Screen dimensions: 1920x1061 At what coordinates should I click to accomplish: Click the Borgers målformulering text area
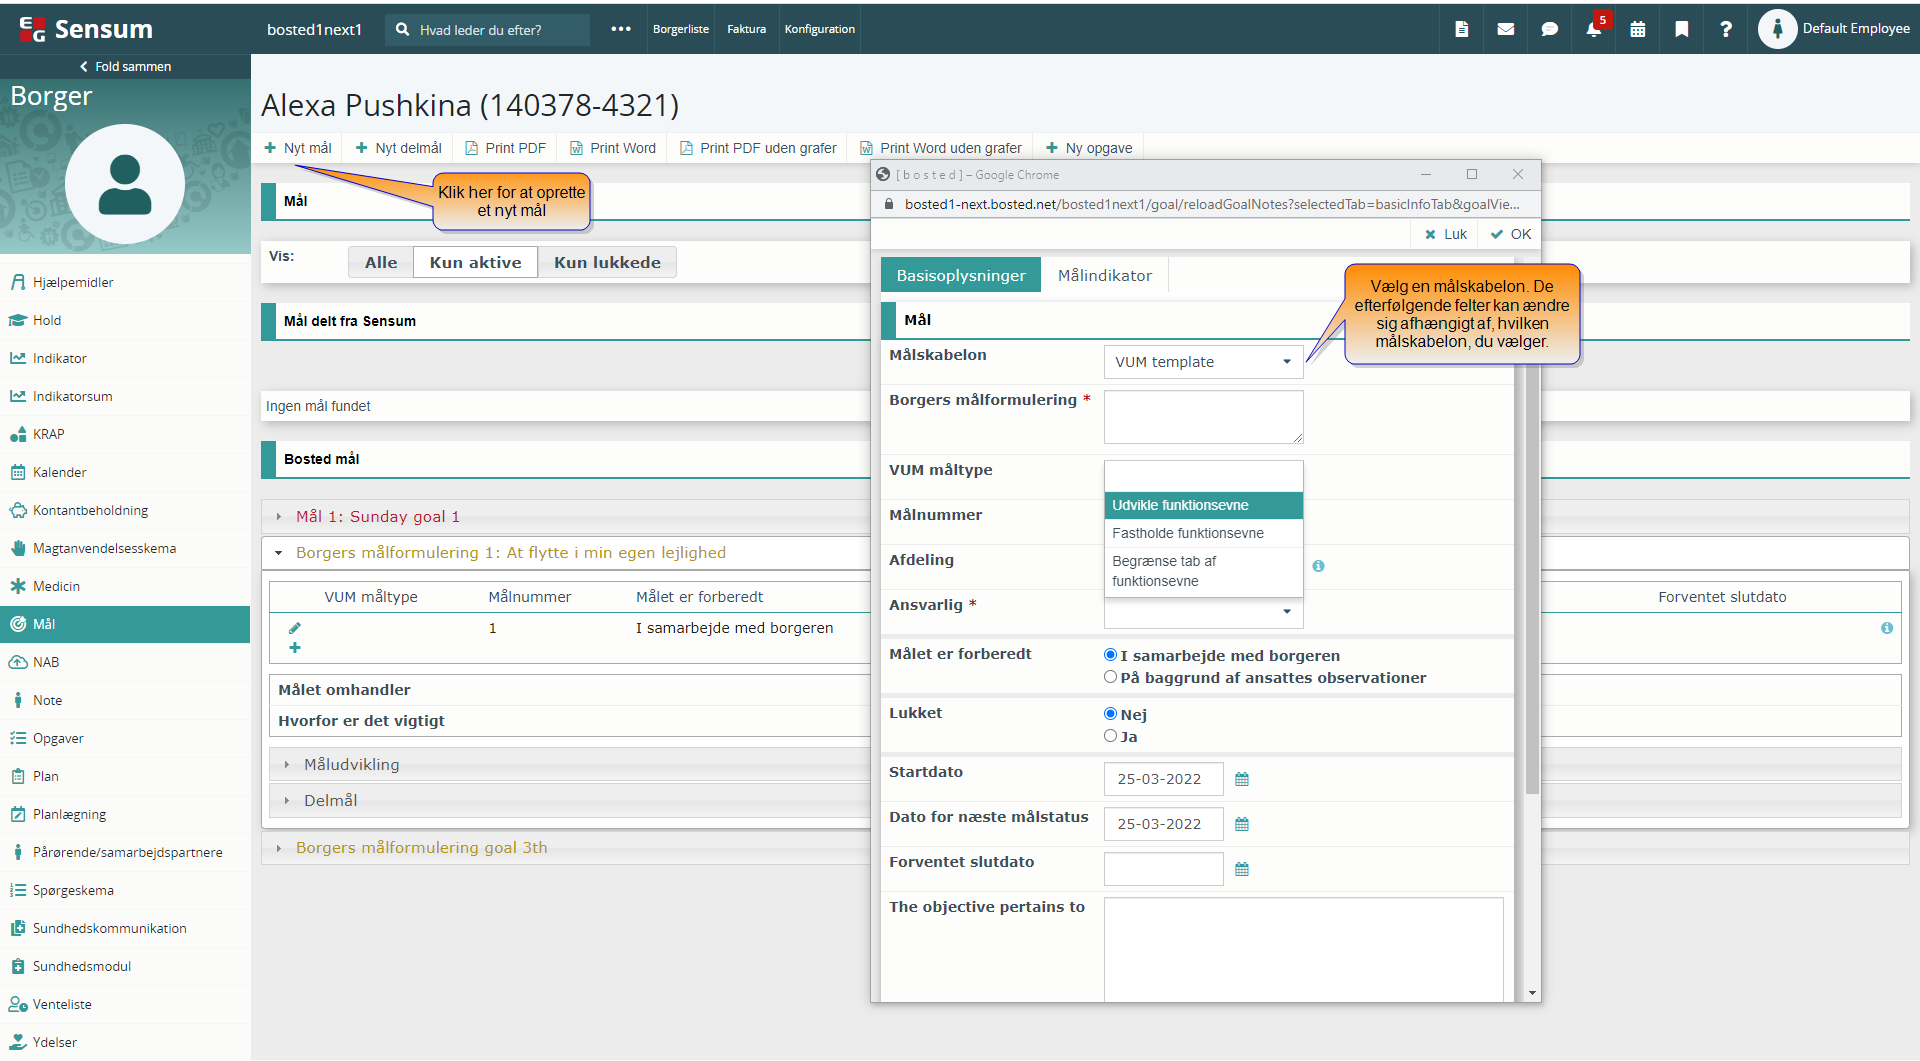click(x=1203, y=416)
